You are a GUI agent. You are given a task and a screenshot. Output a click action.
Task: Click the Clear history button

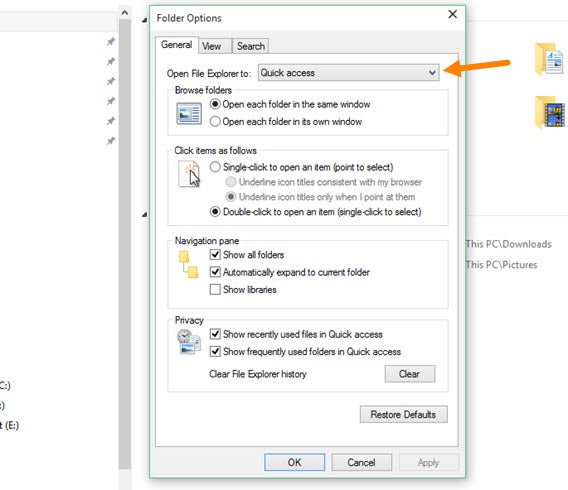click(410, 374)
